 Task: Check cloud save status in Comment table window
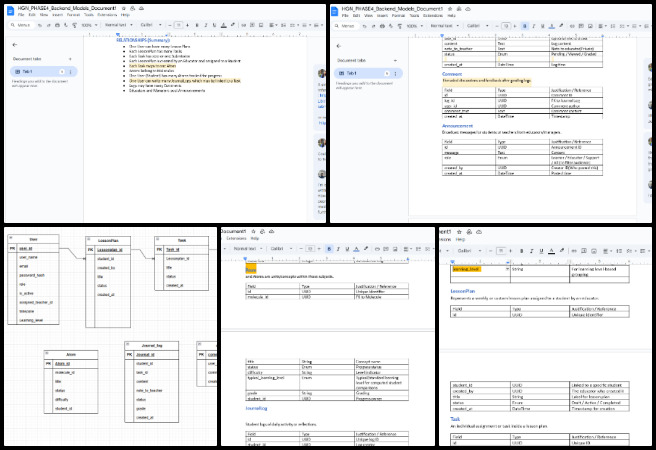(x=468, y=8)
